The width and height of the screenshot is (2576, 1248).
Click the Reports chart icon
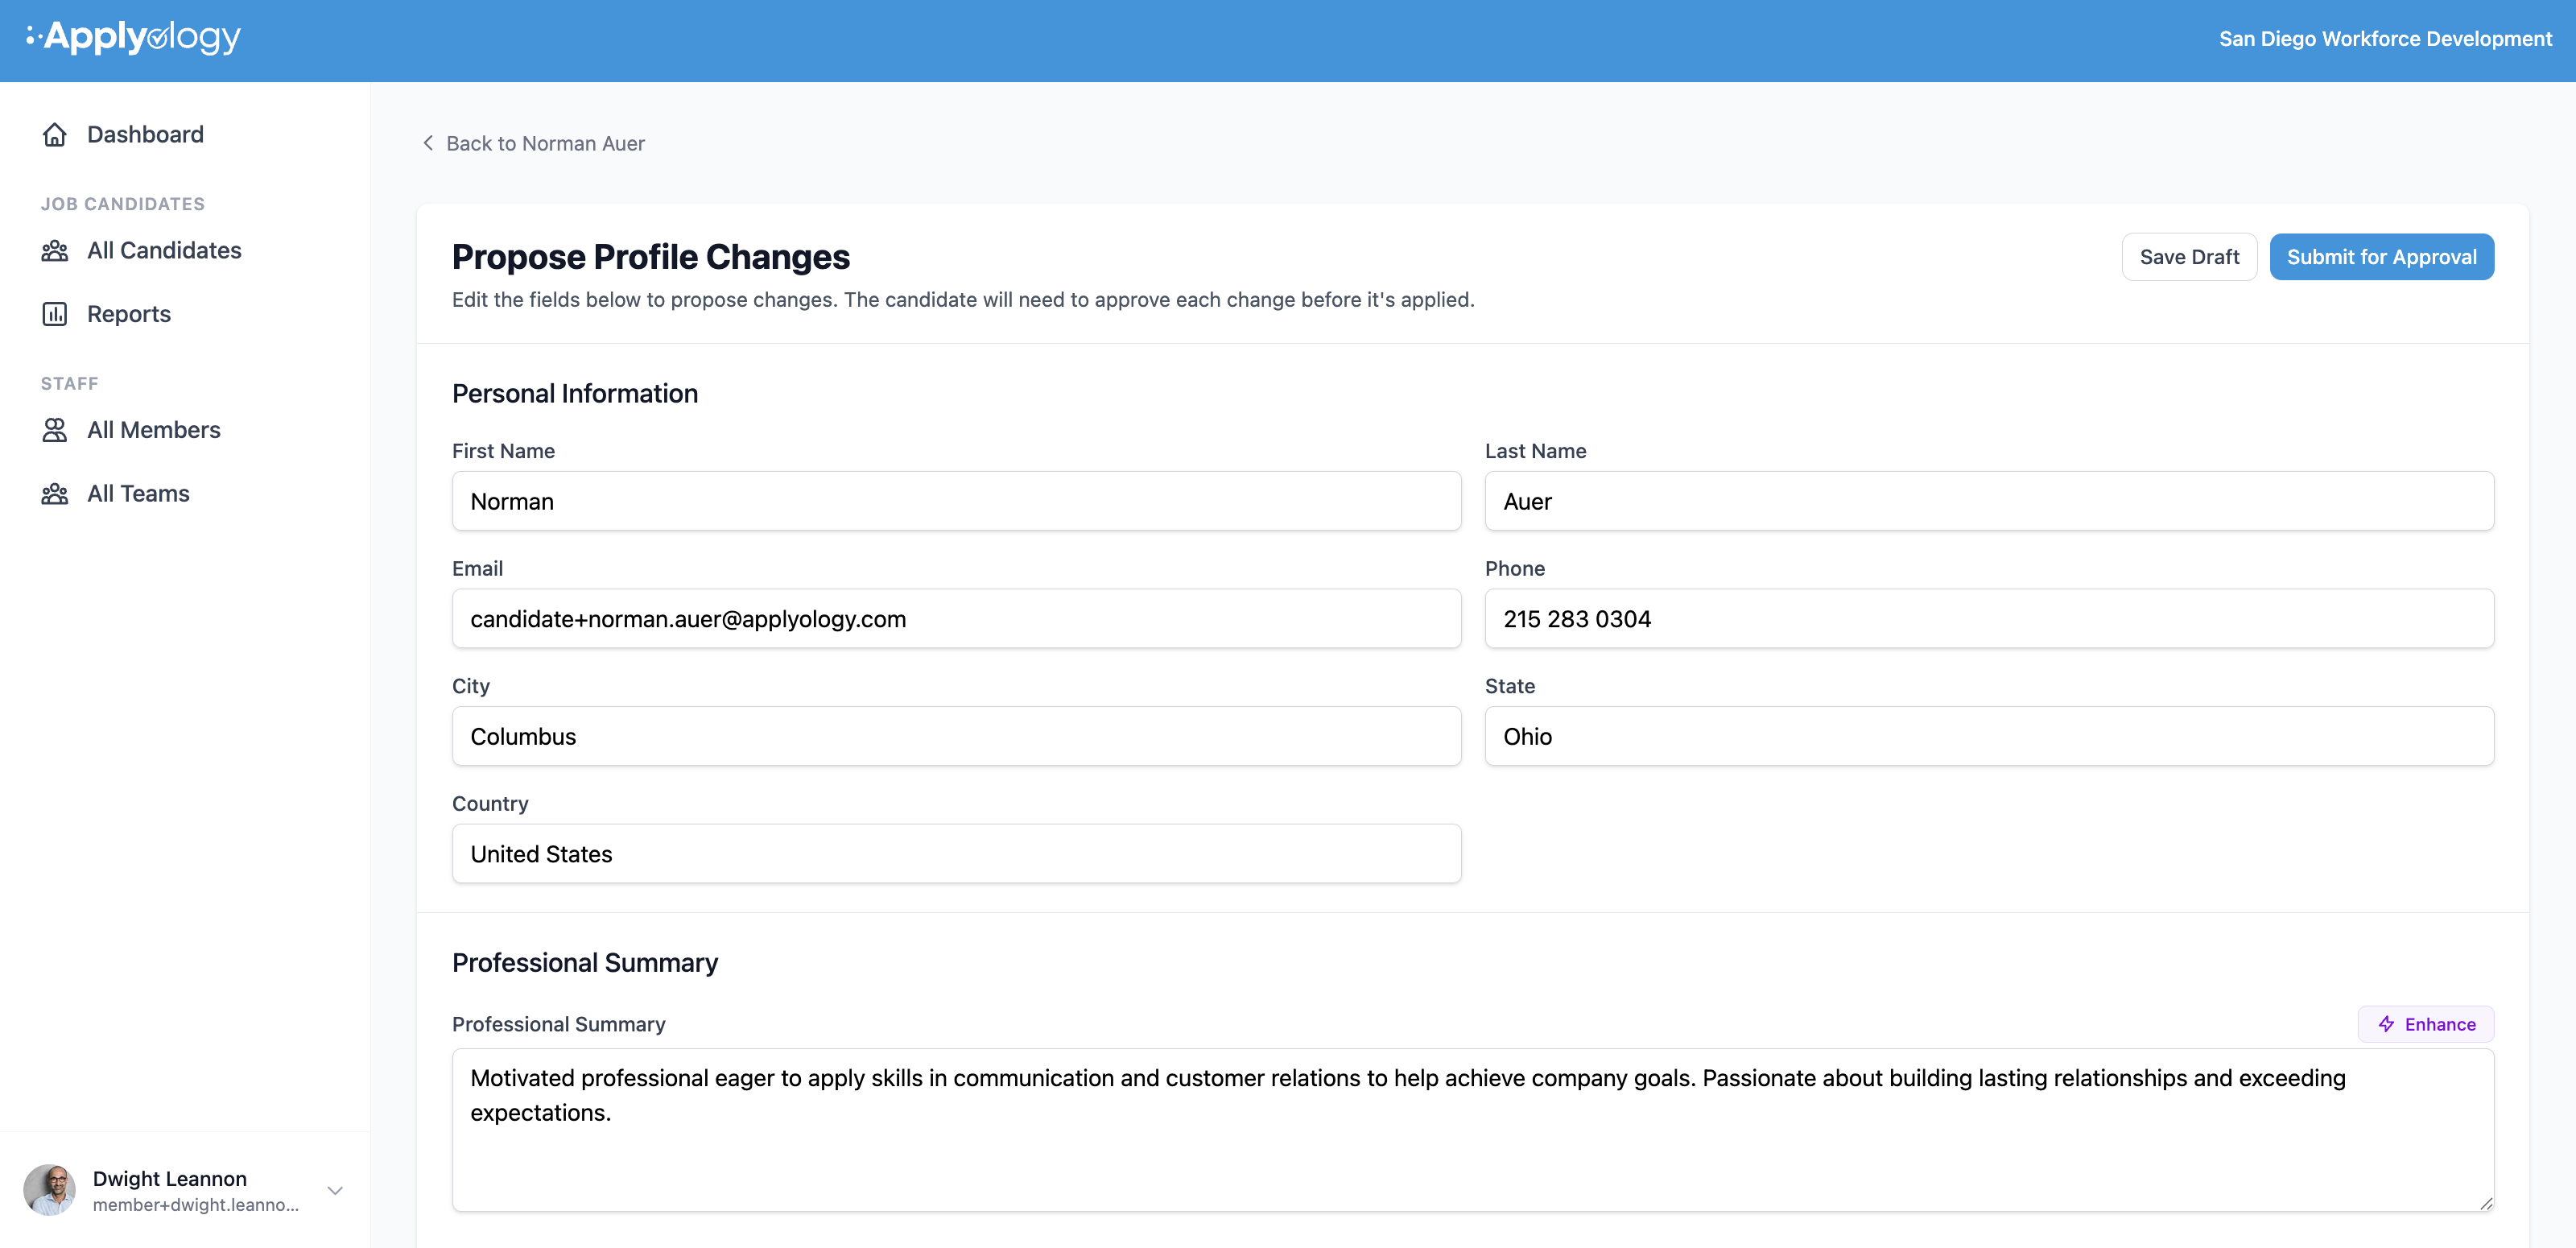(x=55, y=314)
